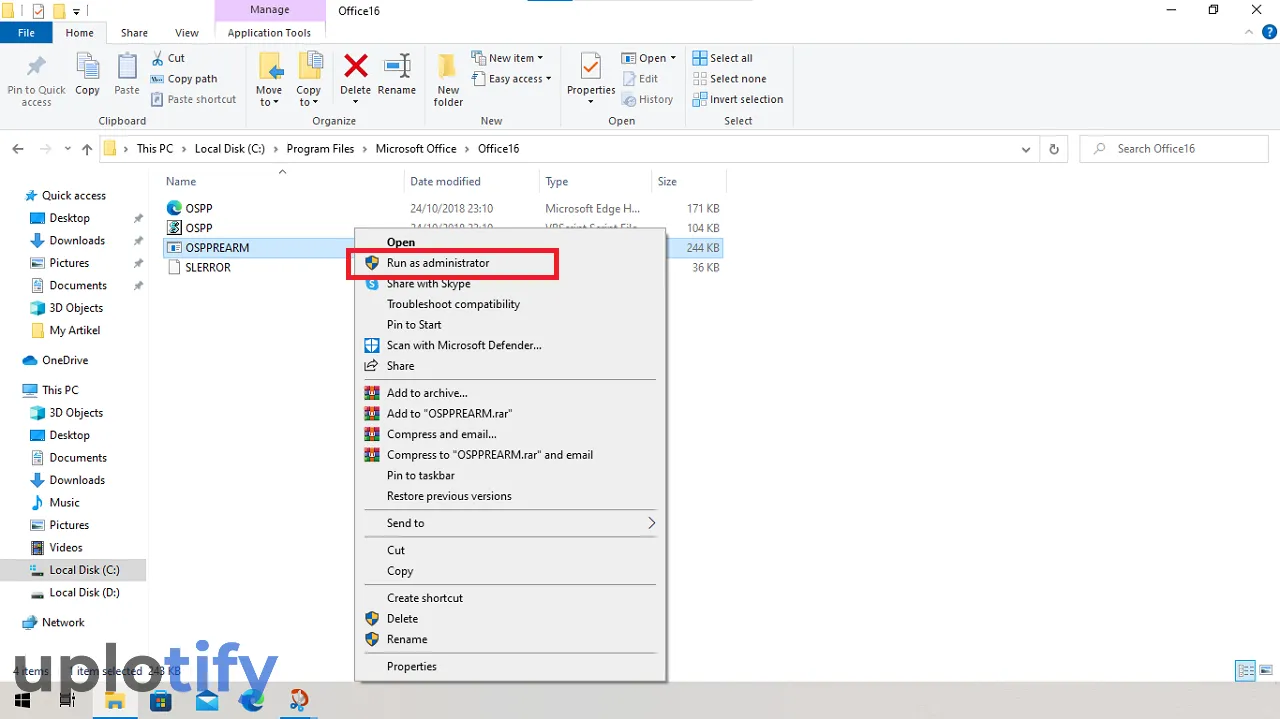Image resolution: width=1280 pixels, height=719 pixels.
Task: Click the Help question mark icon
Action: pos(1270,33)
